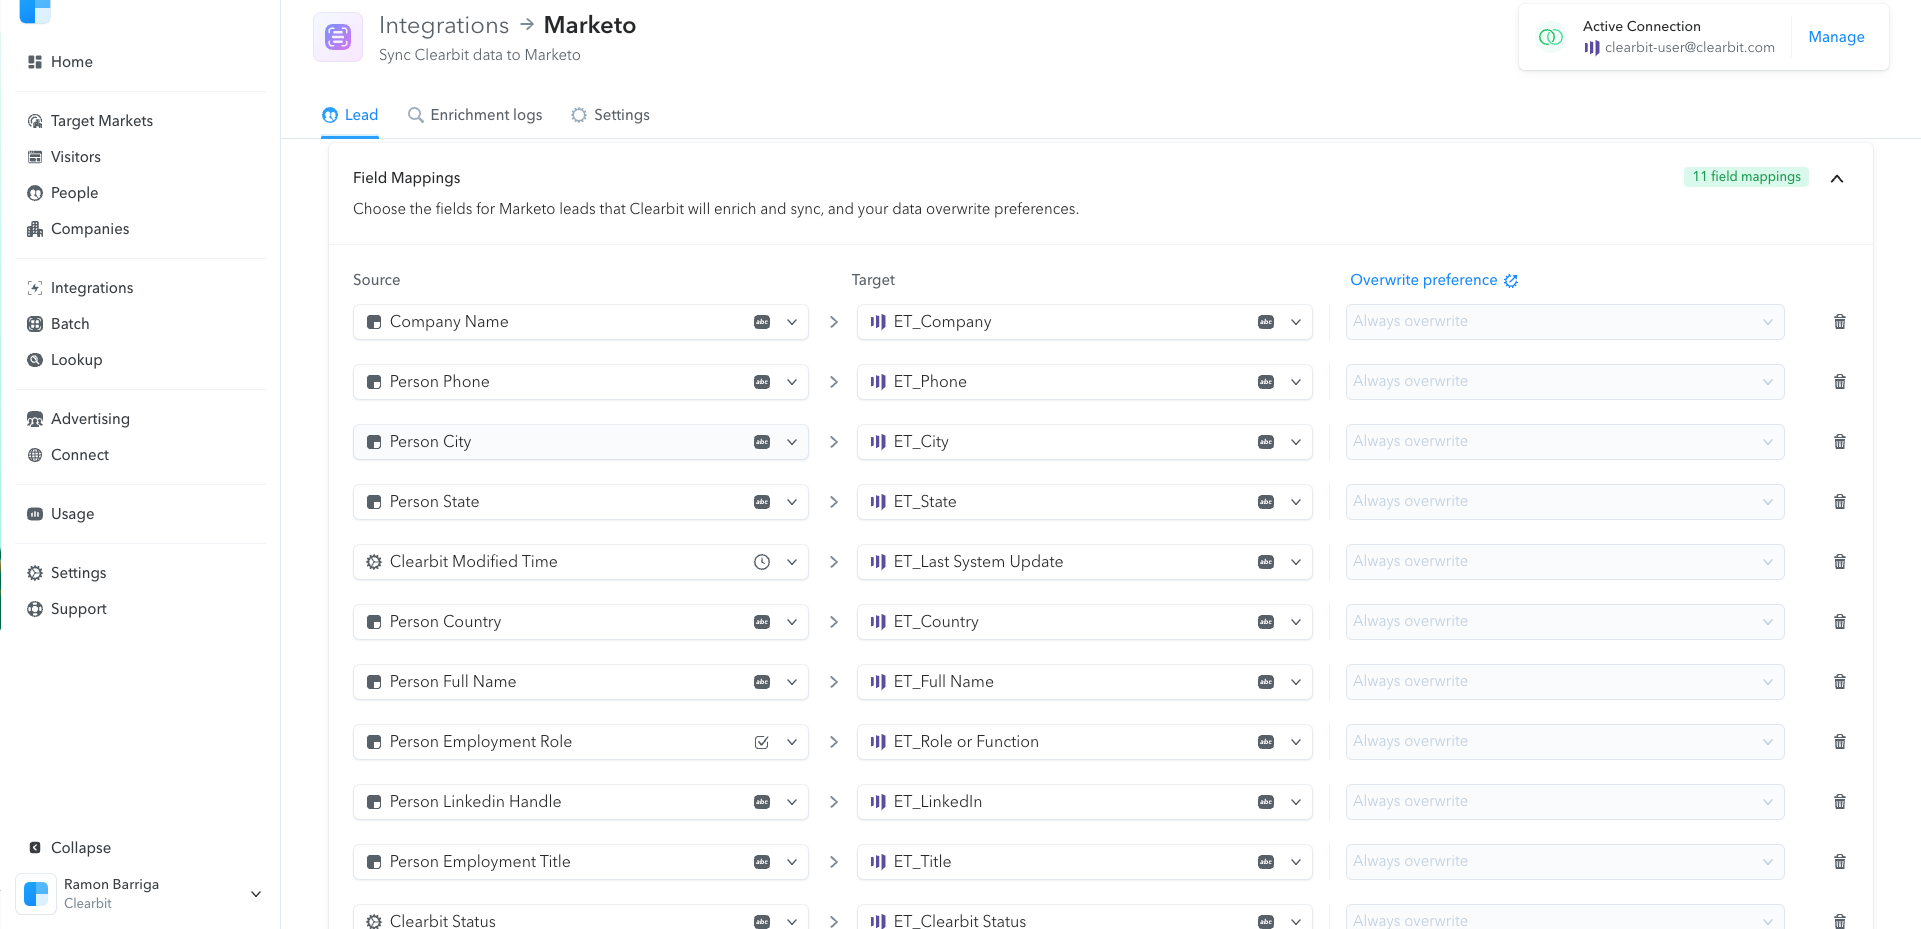
Task: Click the Overwrite preference link
Action: pos(1424,280)
